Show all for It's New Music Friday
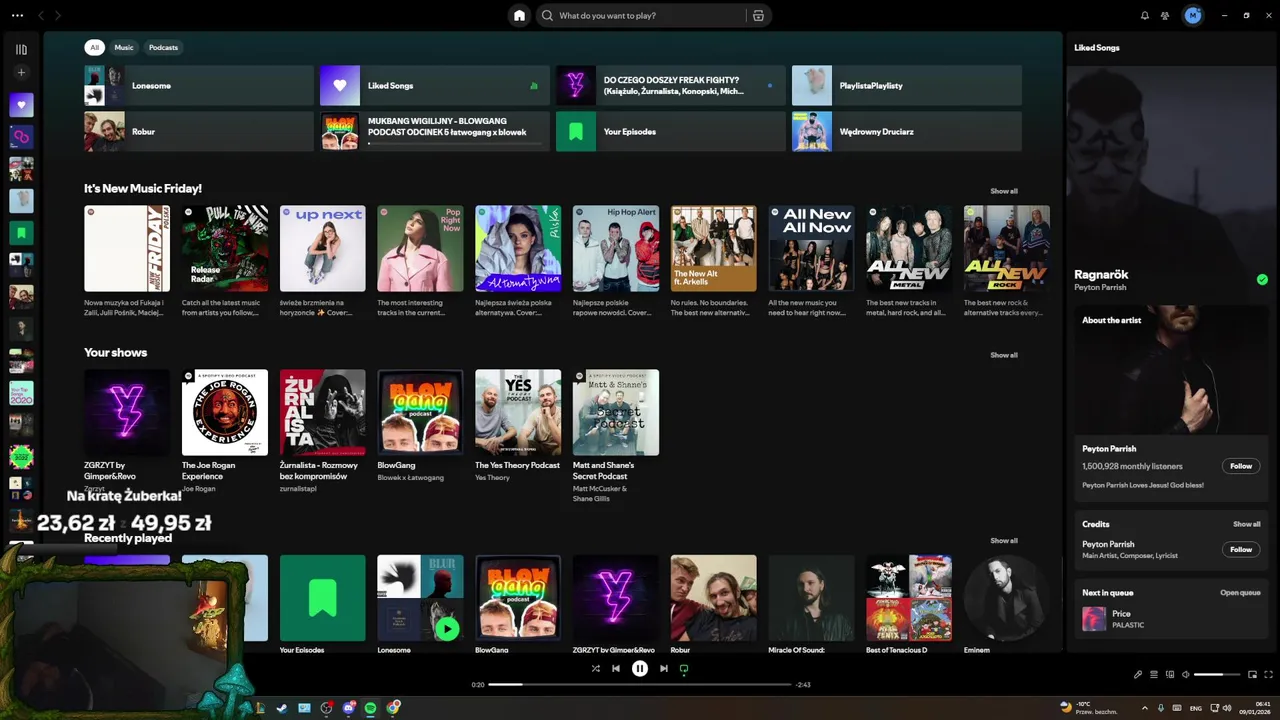 click(1004, 191)
